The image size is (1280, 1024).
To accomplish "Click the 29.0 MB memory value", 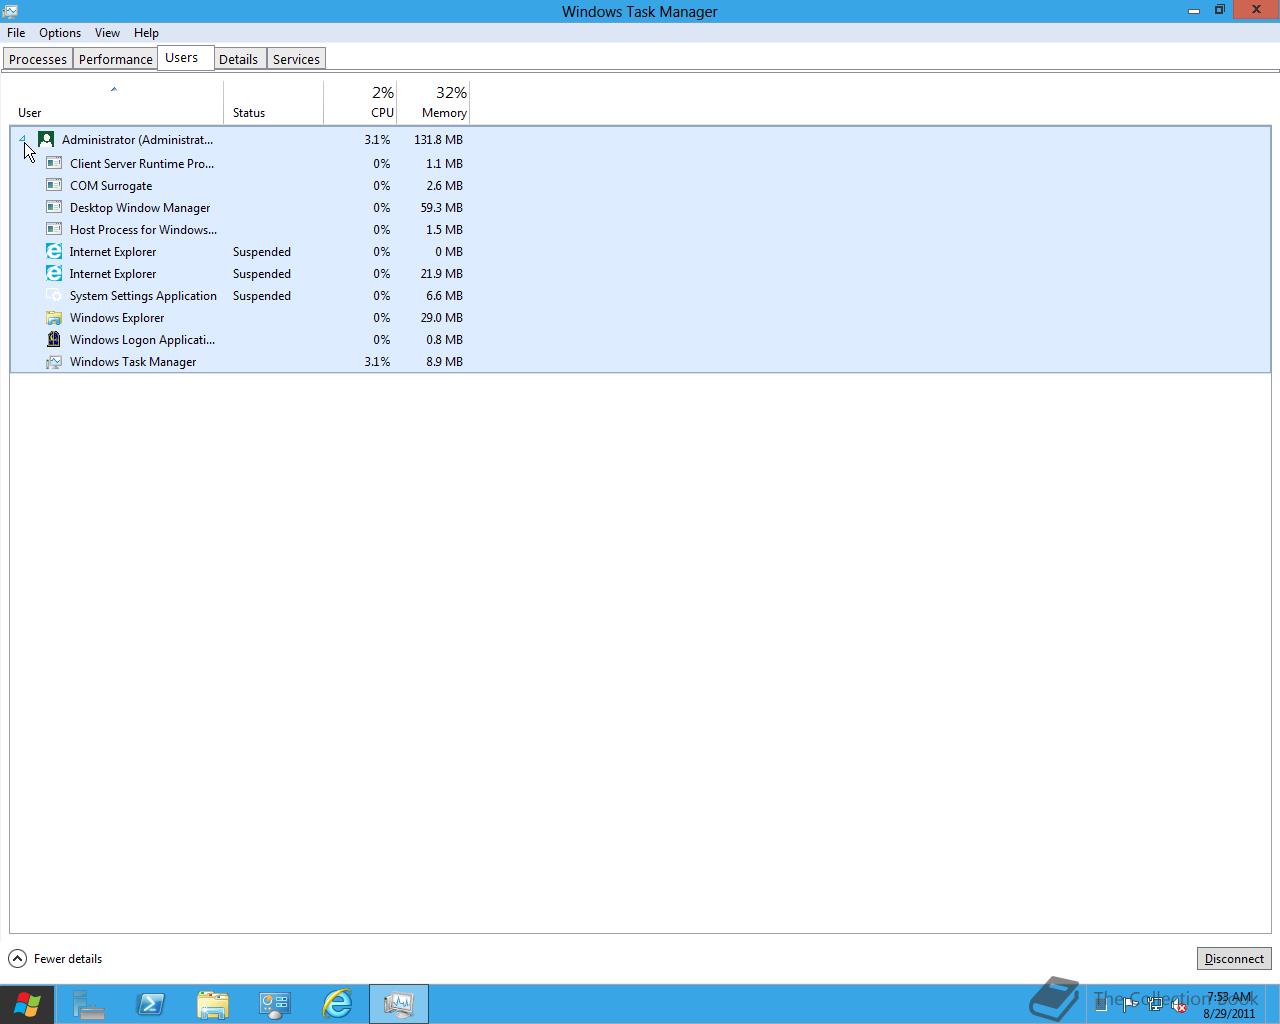I will pyautogui.click(x=441, y=317).
